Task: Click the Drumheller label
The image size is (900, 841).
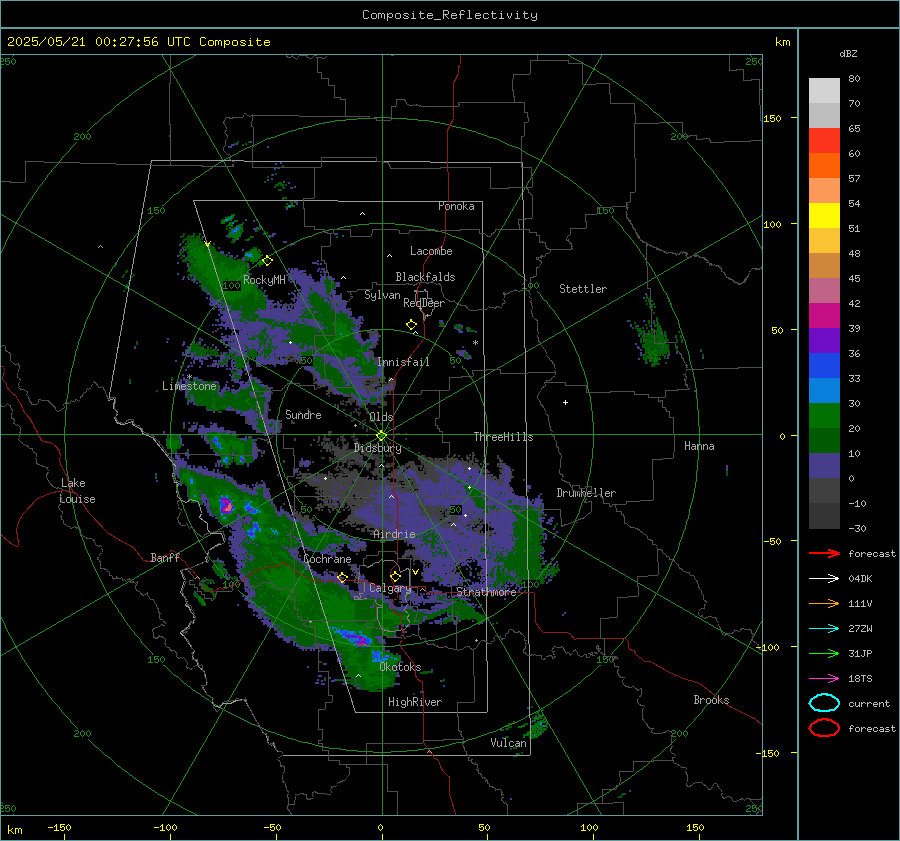Action: (x=586, y=493)
